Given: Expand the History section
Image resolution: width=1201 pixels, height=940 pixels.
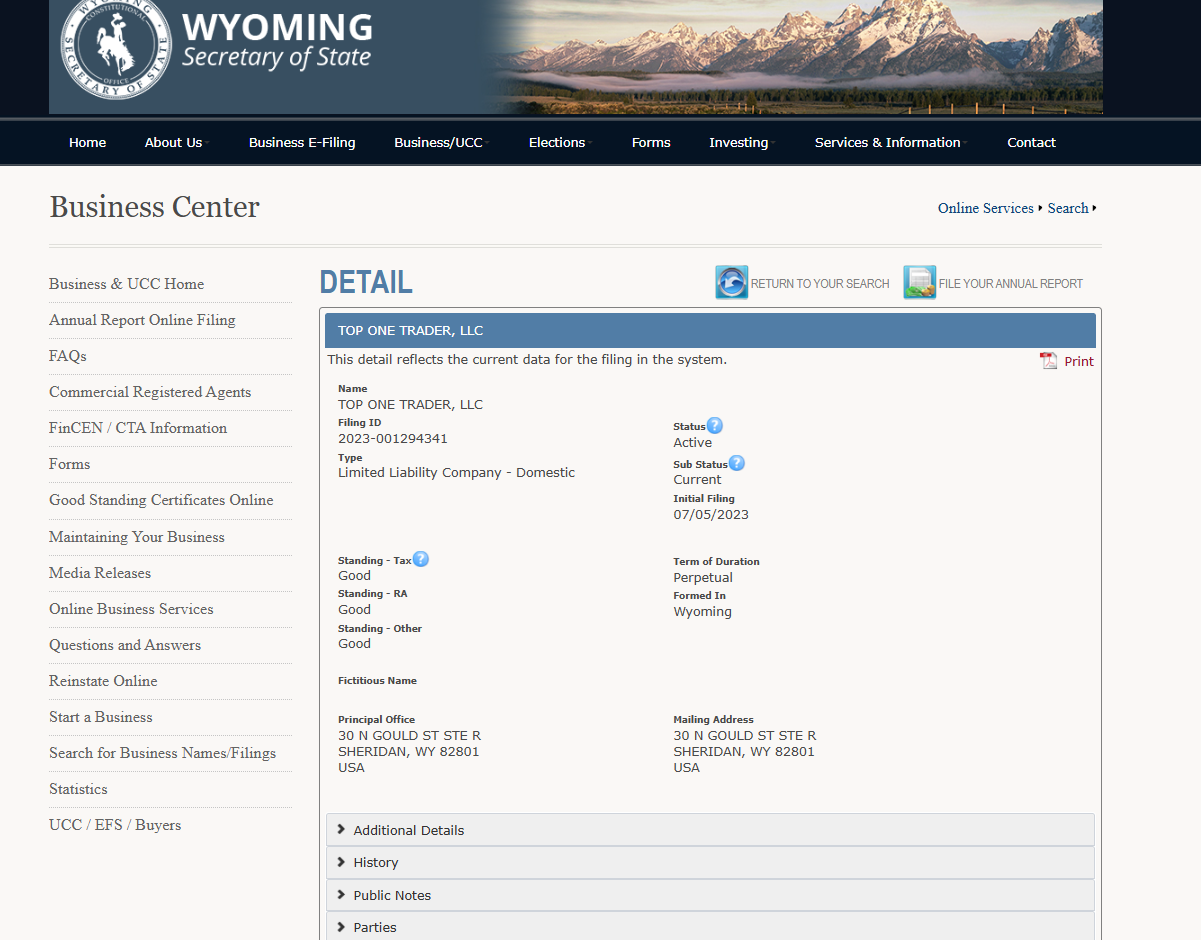Looking at the screenshot, I should coord(376,862).
